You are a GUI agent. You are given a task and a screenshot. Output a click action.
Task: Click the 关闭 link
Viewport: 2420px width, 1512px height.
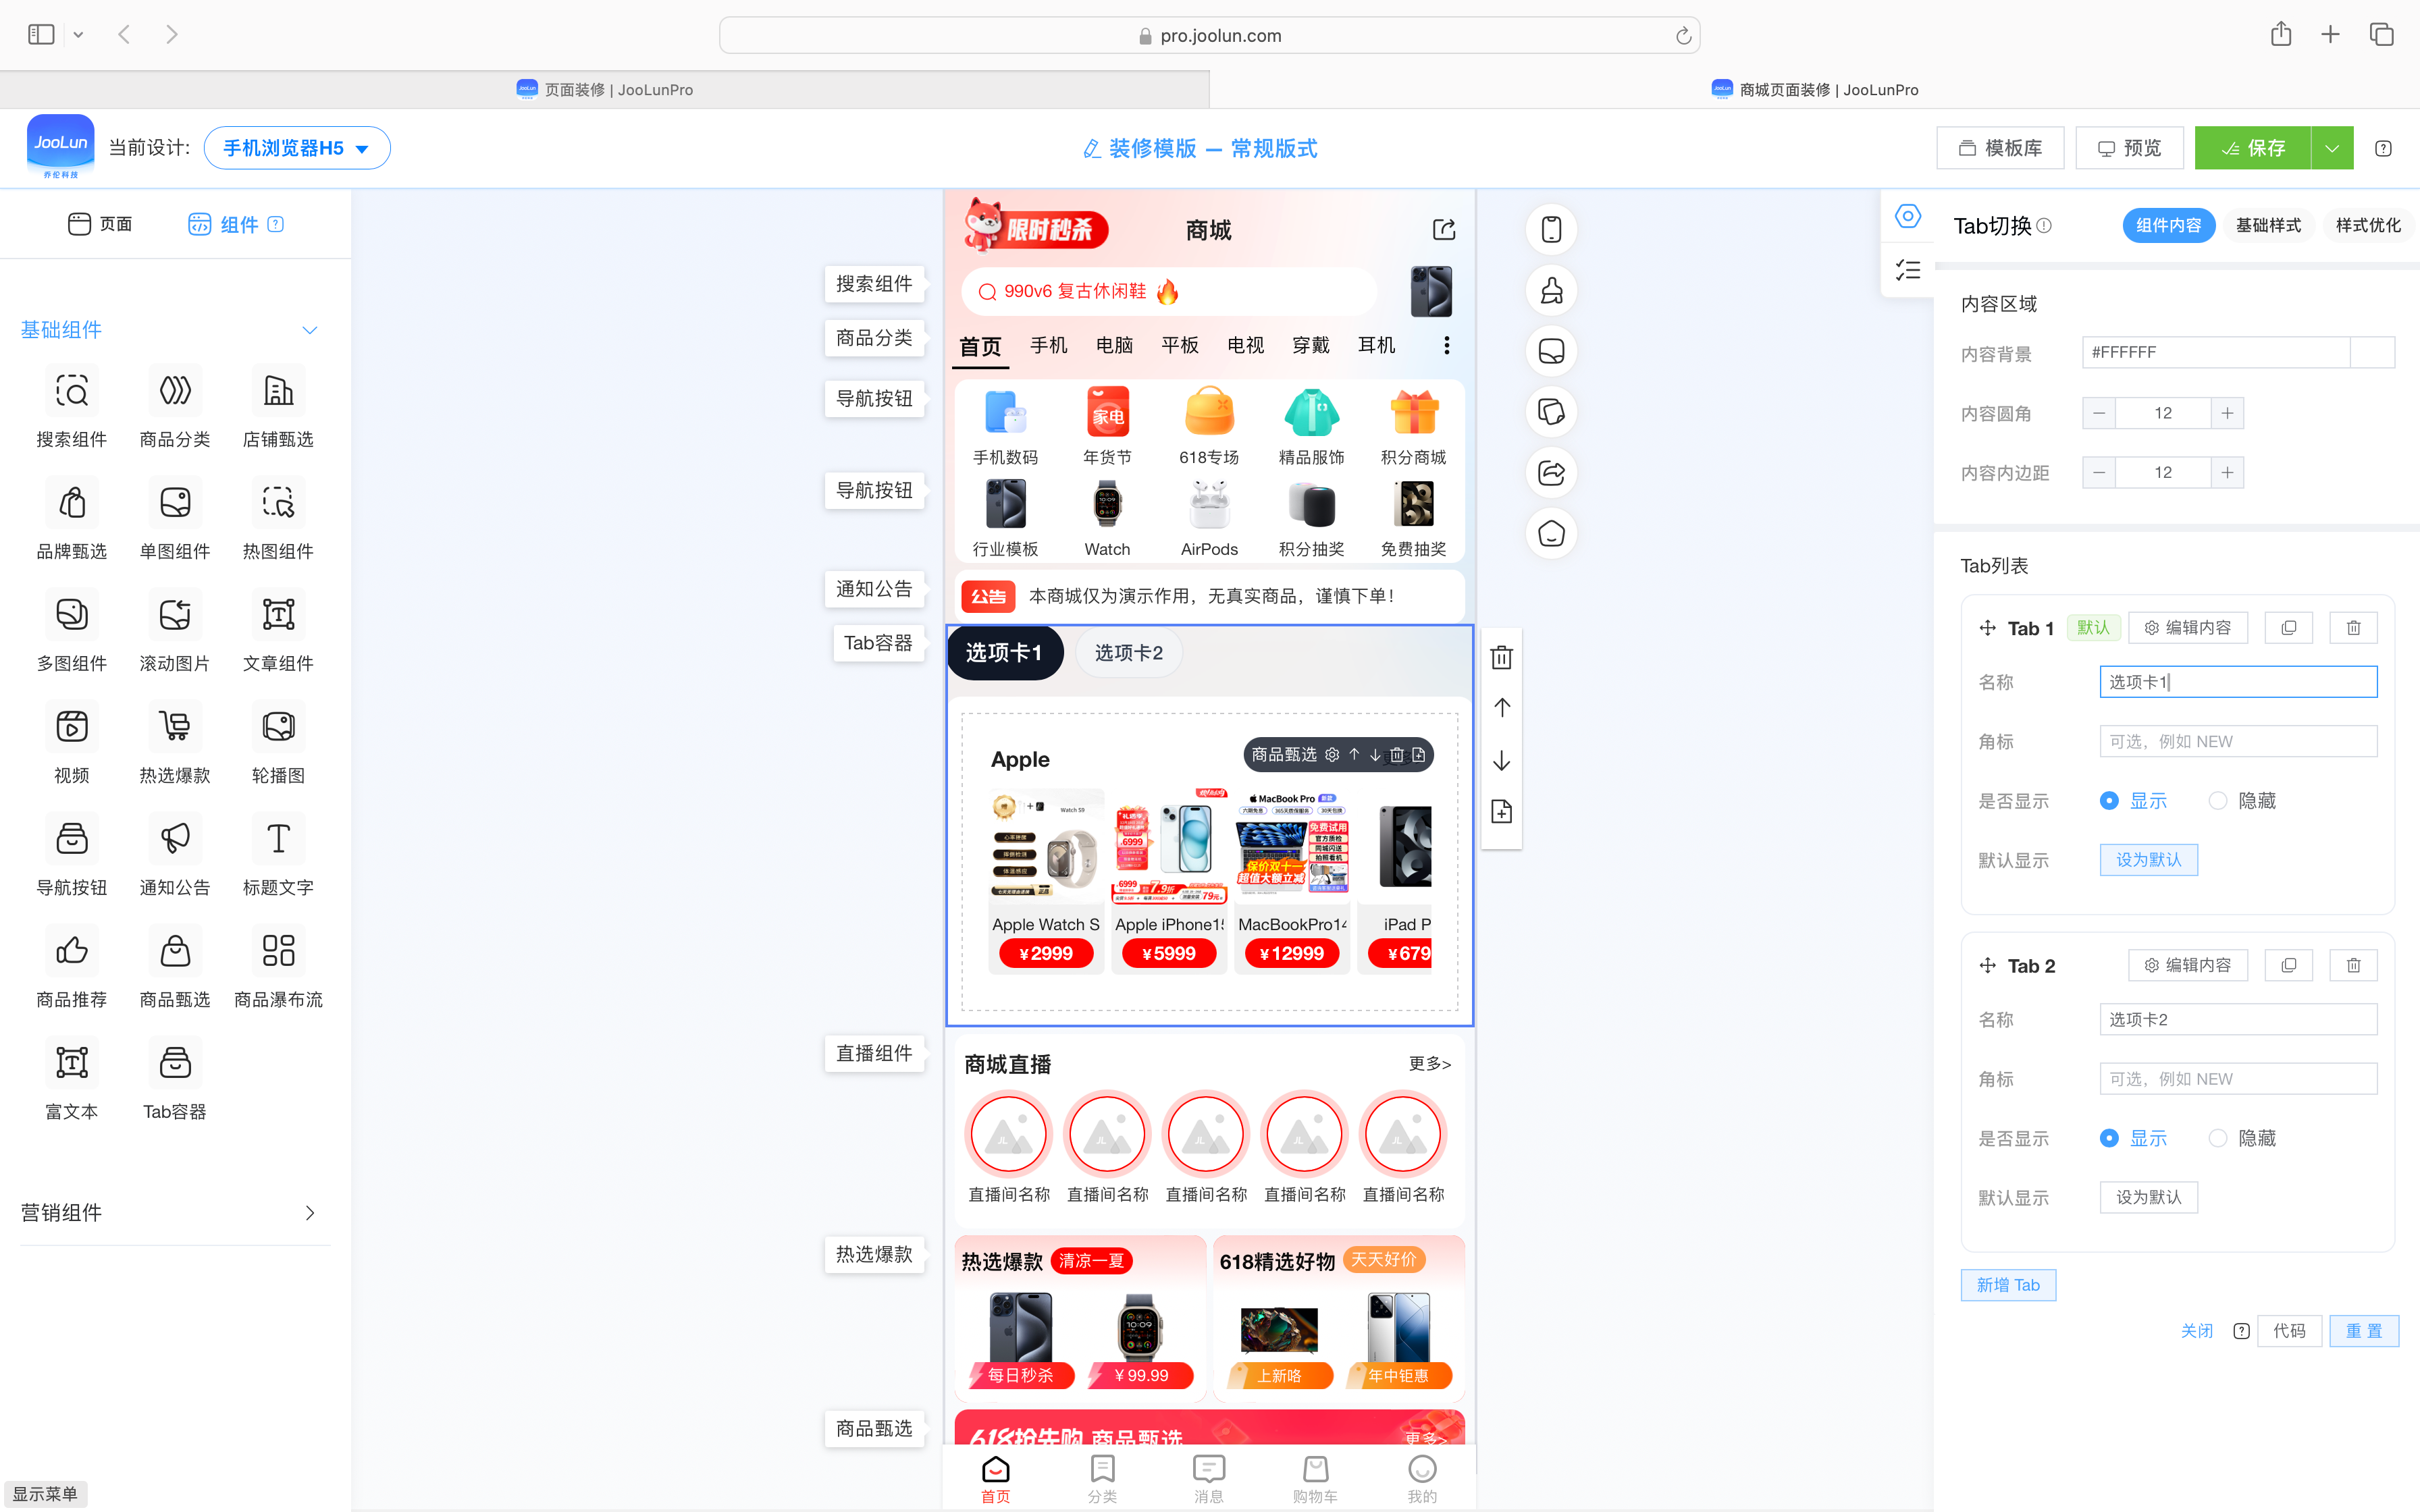pyautogui.click(x=2196, y=1332)
